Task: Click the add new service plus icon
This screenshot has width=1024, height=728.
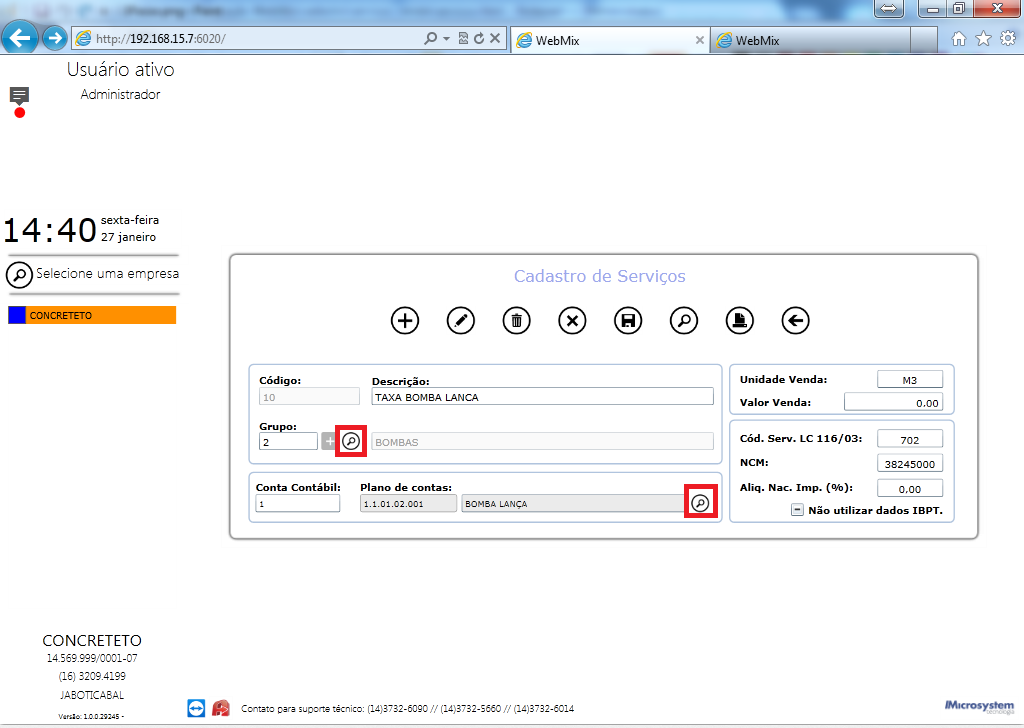Action: [405, 321]
